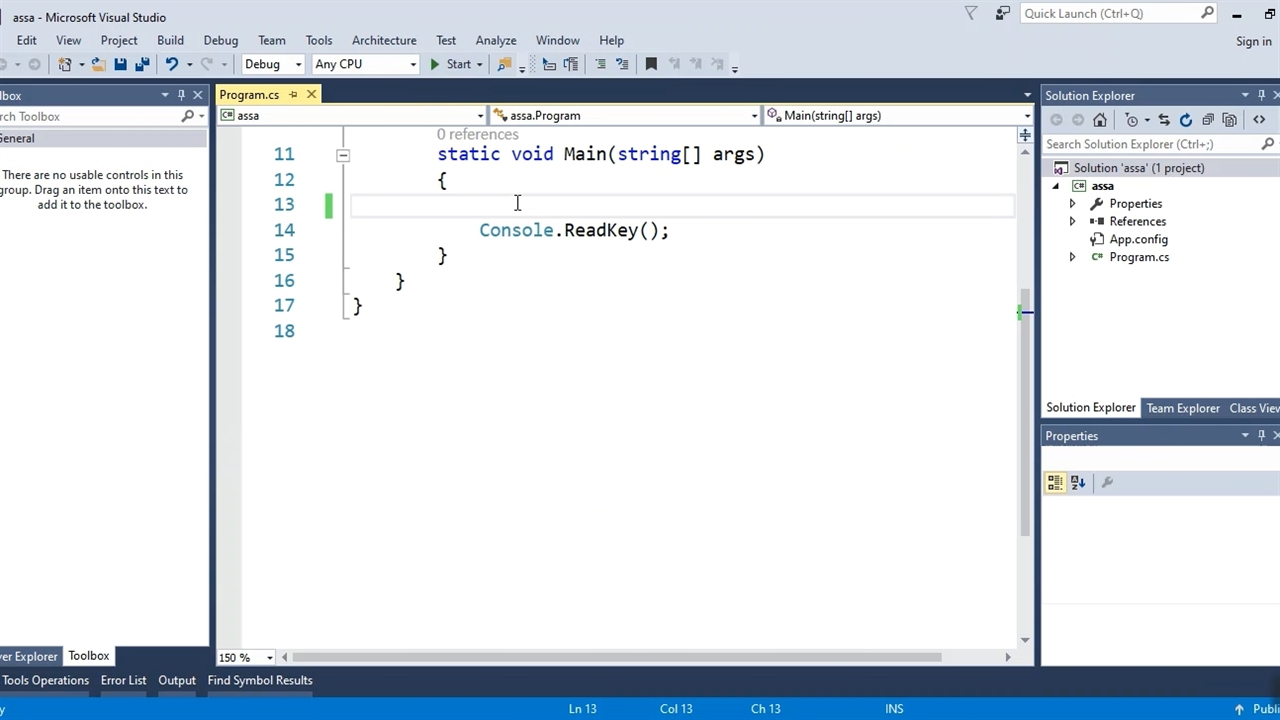This screenshot has height=720, width=1280.
Task: Open the Build menu
Action: tap(170, 40)
